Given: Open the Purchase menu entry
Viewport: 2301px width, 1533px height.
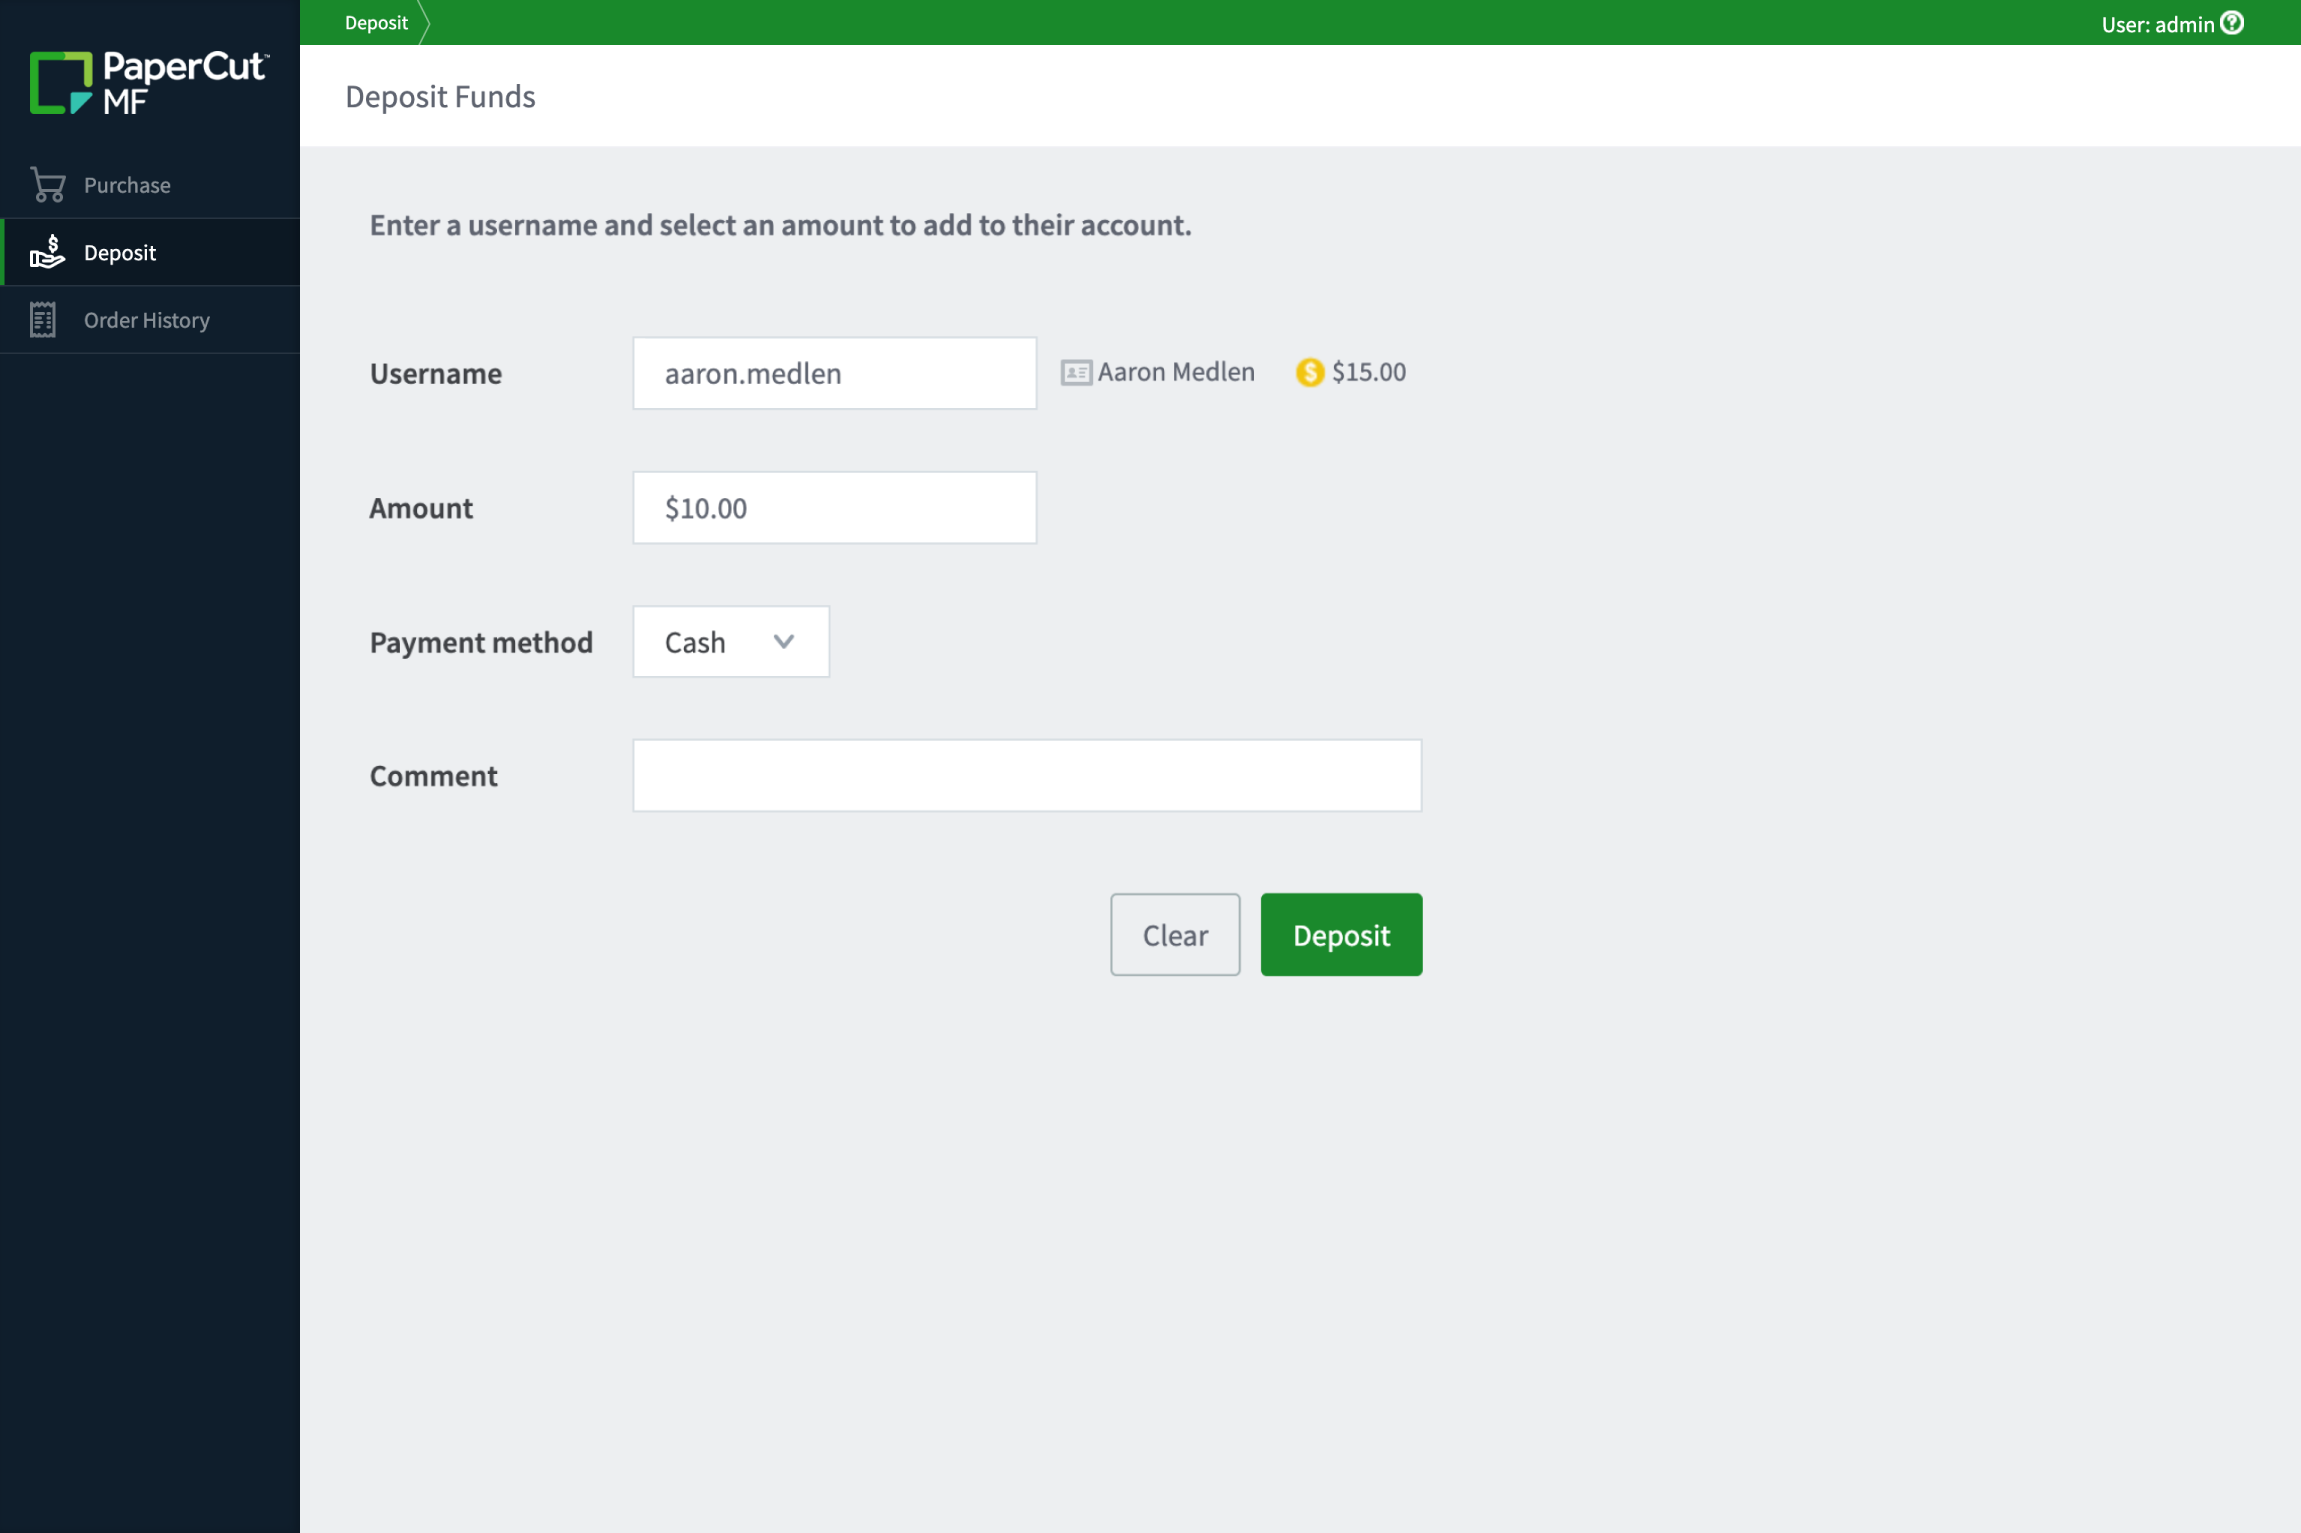Looking at the screenshot, I should pos(126,184).
